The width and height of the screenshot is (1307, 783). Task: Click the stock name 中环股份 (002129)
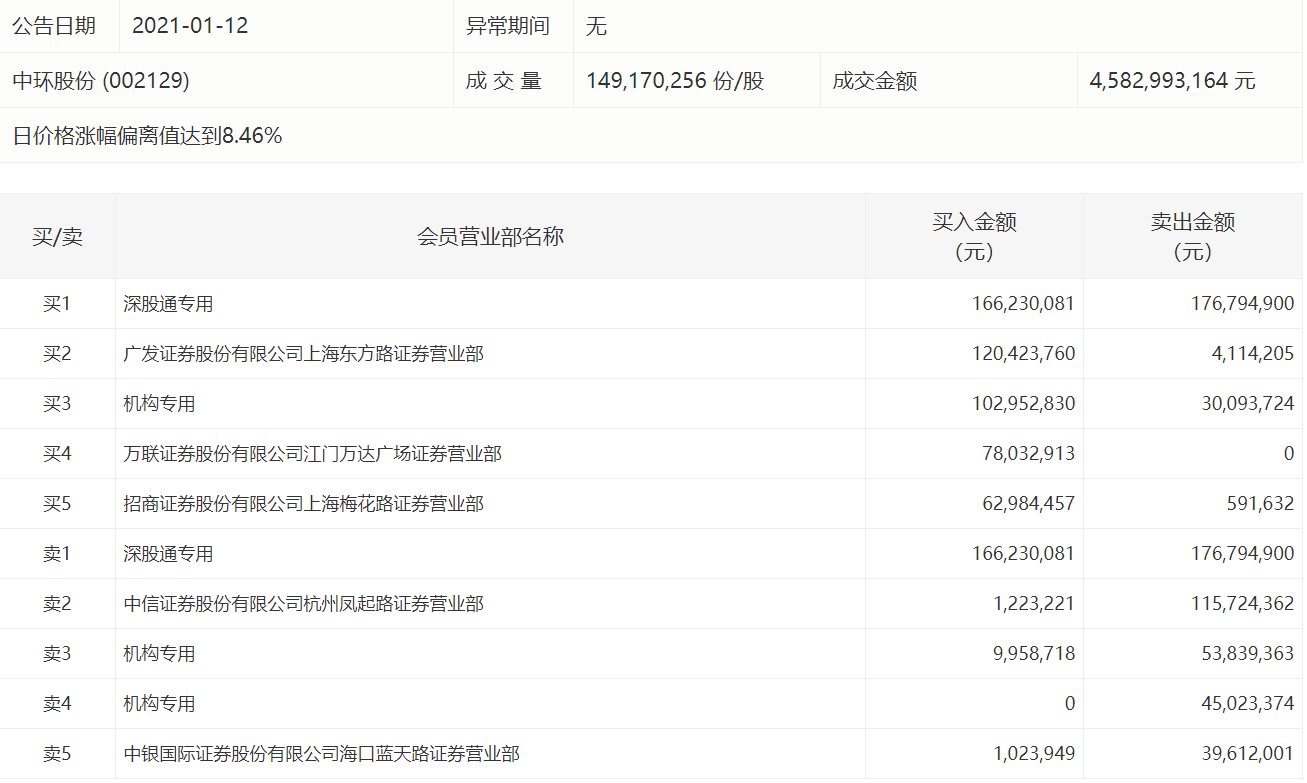tap(101, 81)
